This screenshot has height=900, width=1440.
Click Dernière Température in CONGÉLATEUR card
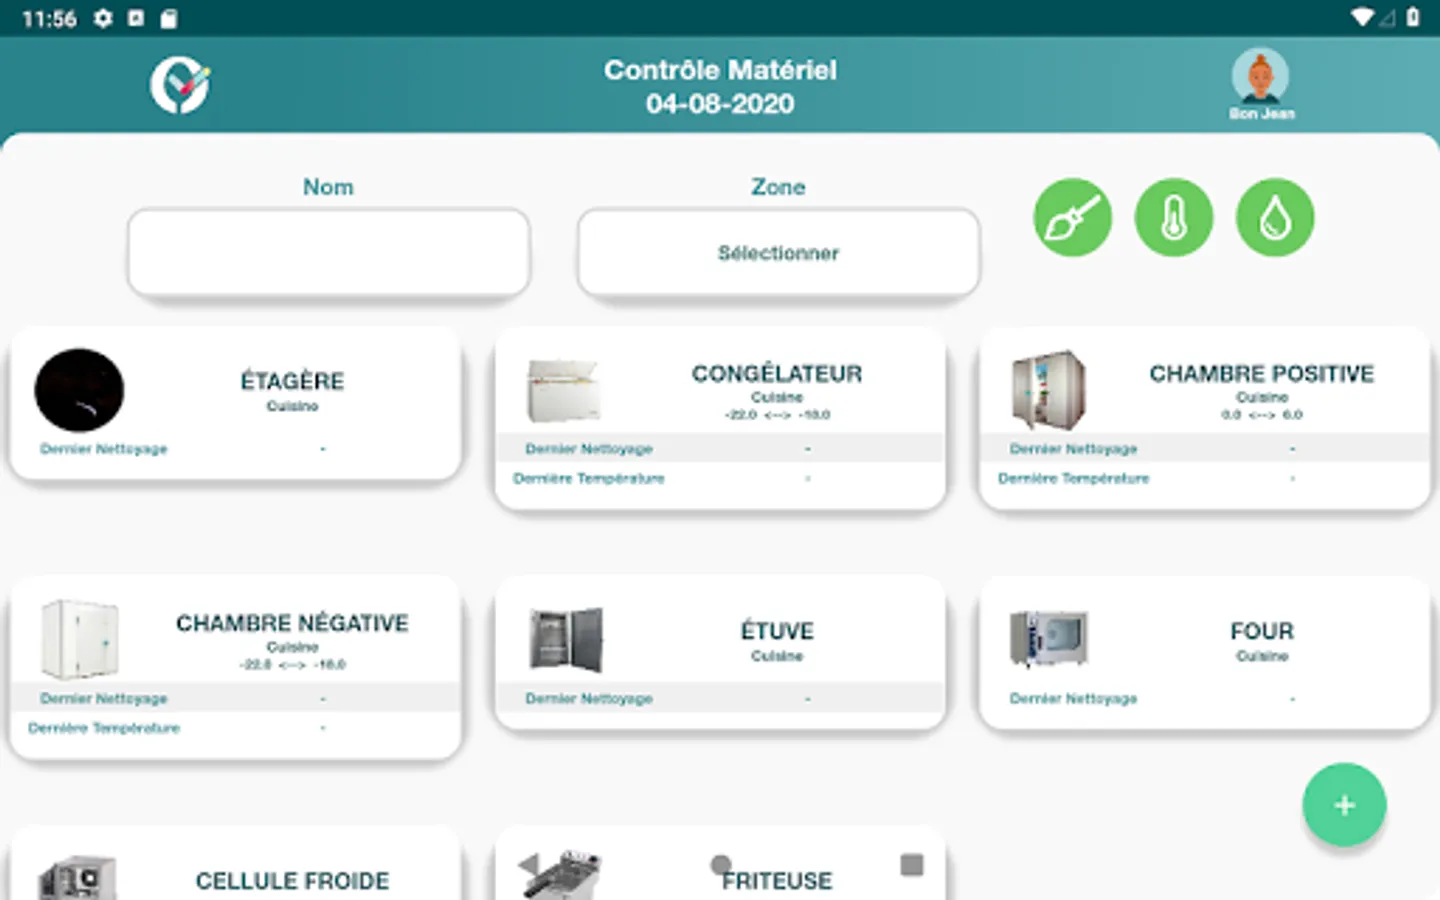click(589, 479)
